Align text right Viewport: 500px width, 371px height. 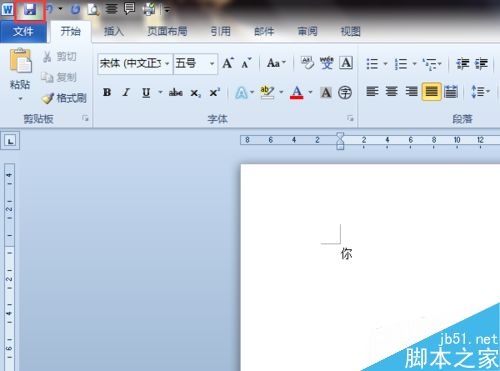pos(412,91)
